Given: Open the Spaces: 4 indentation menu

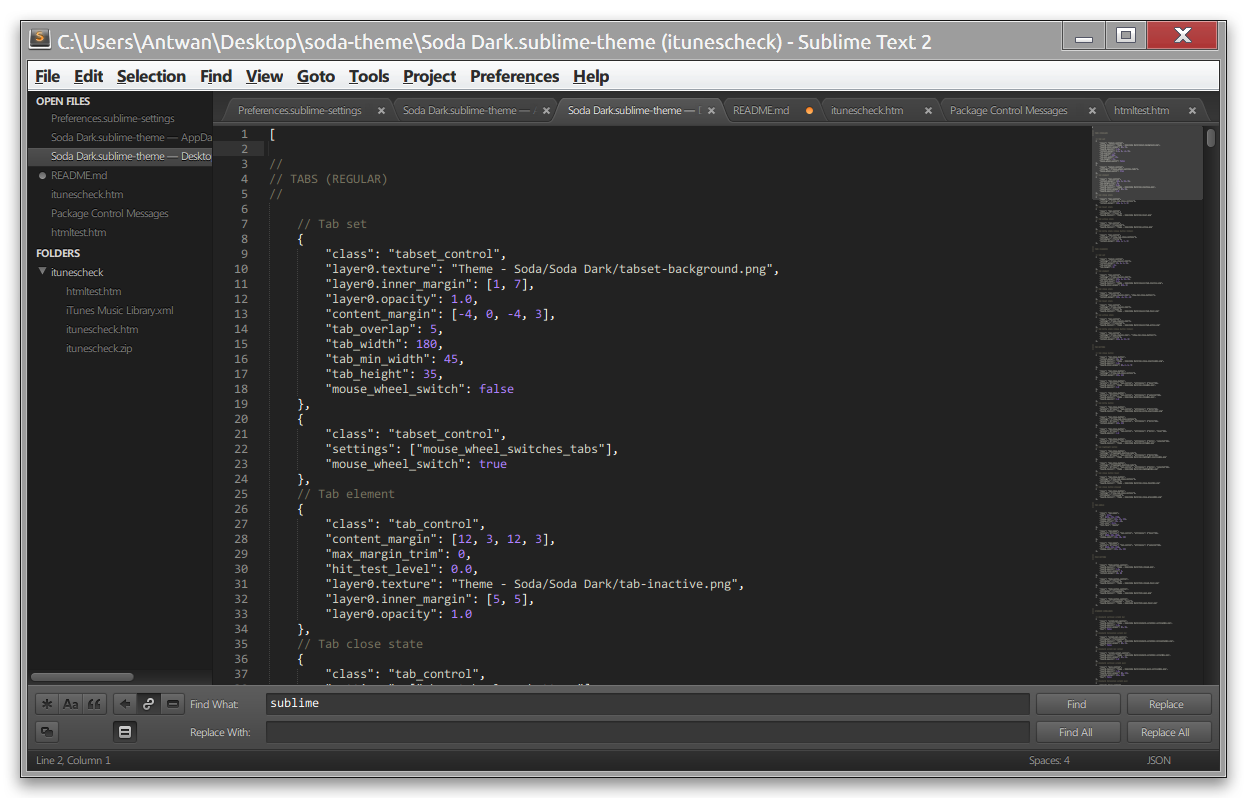Looking at the screenshot, I should 1049,761.
